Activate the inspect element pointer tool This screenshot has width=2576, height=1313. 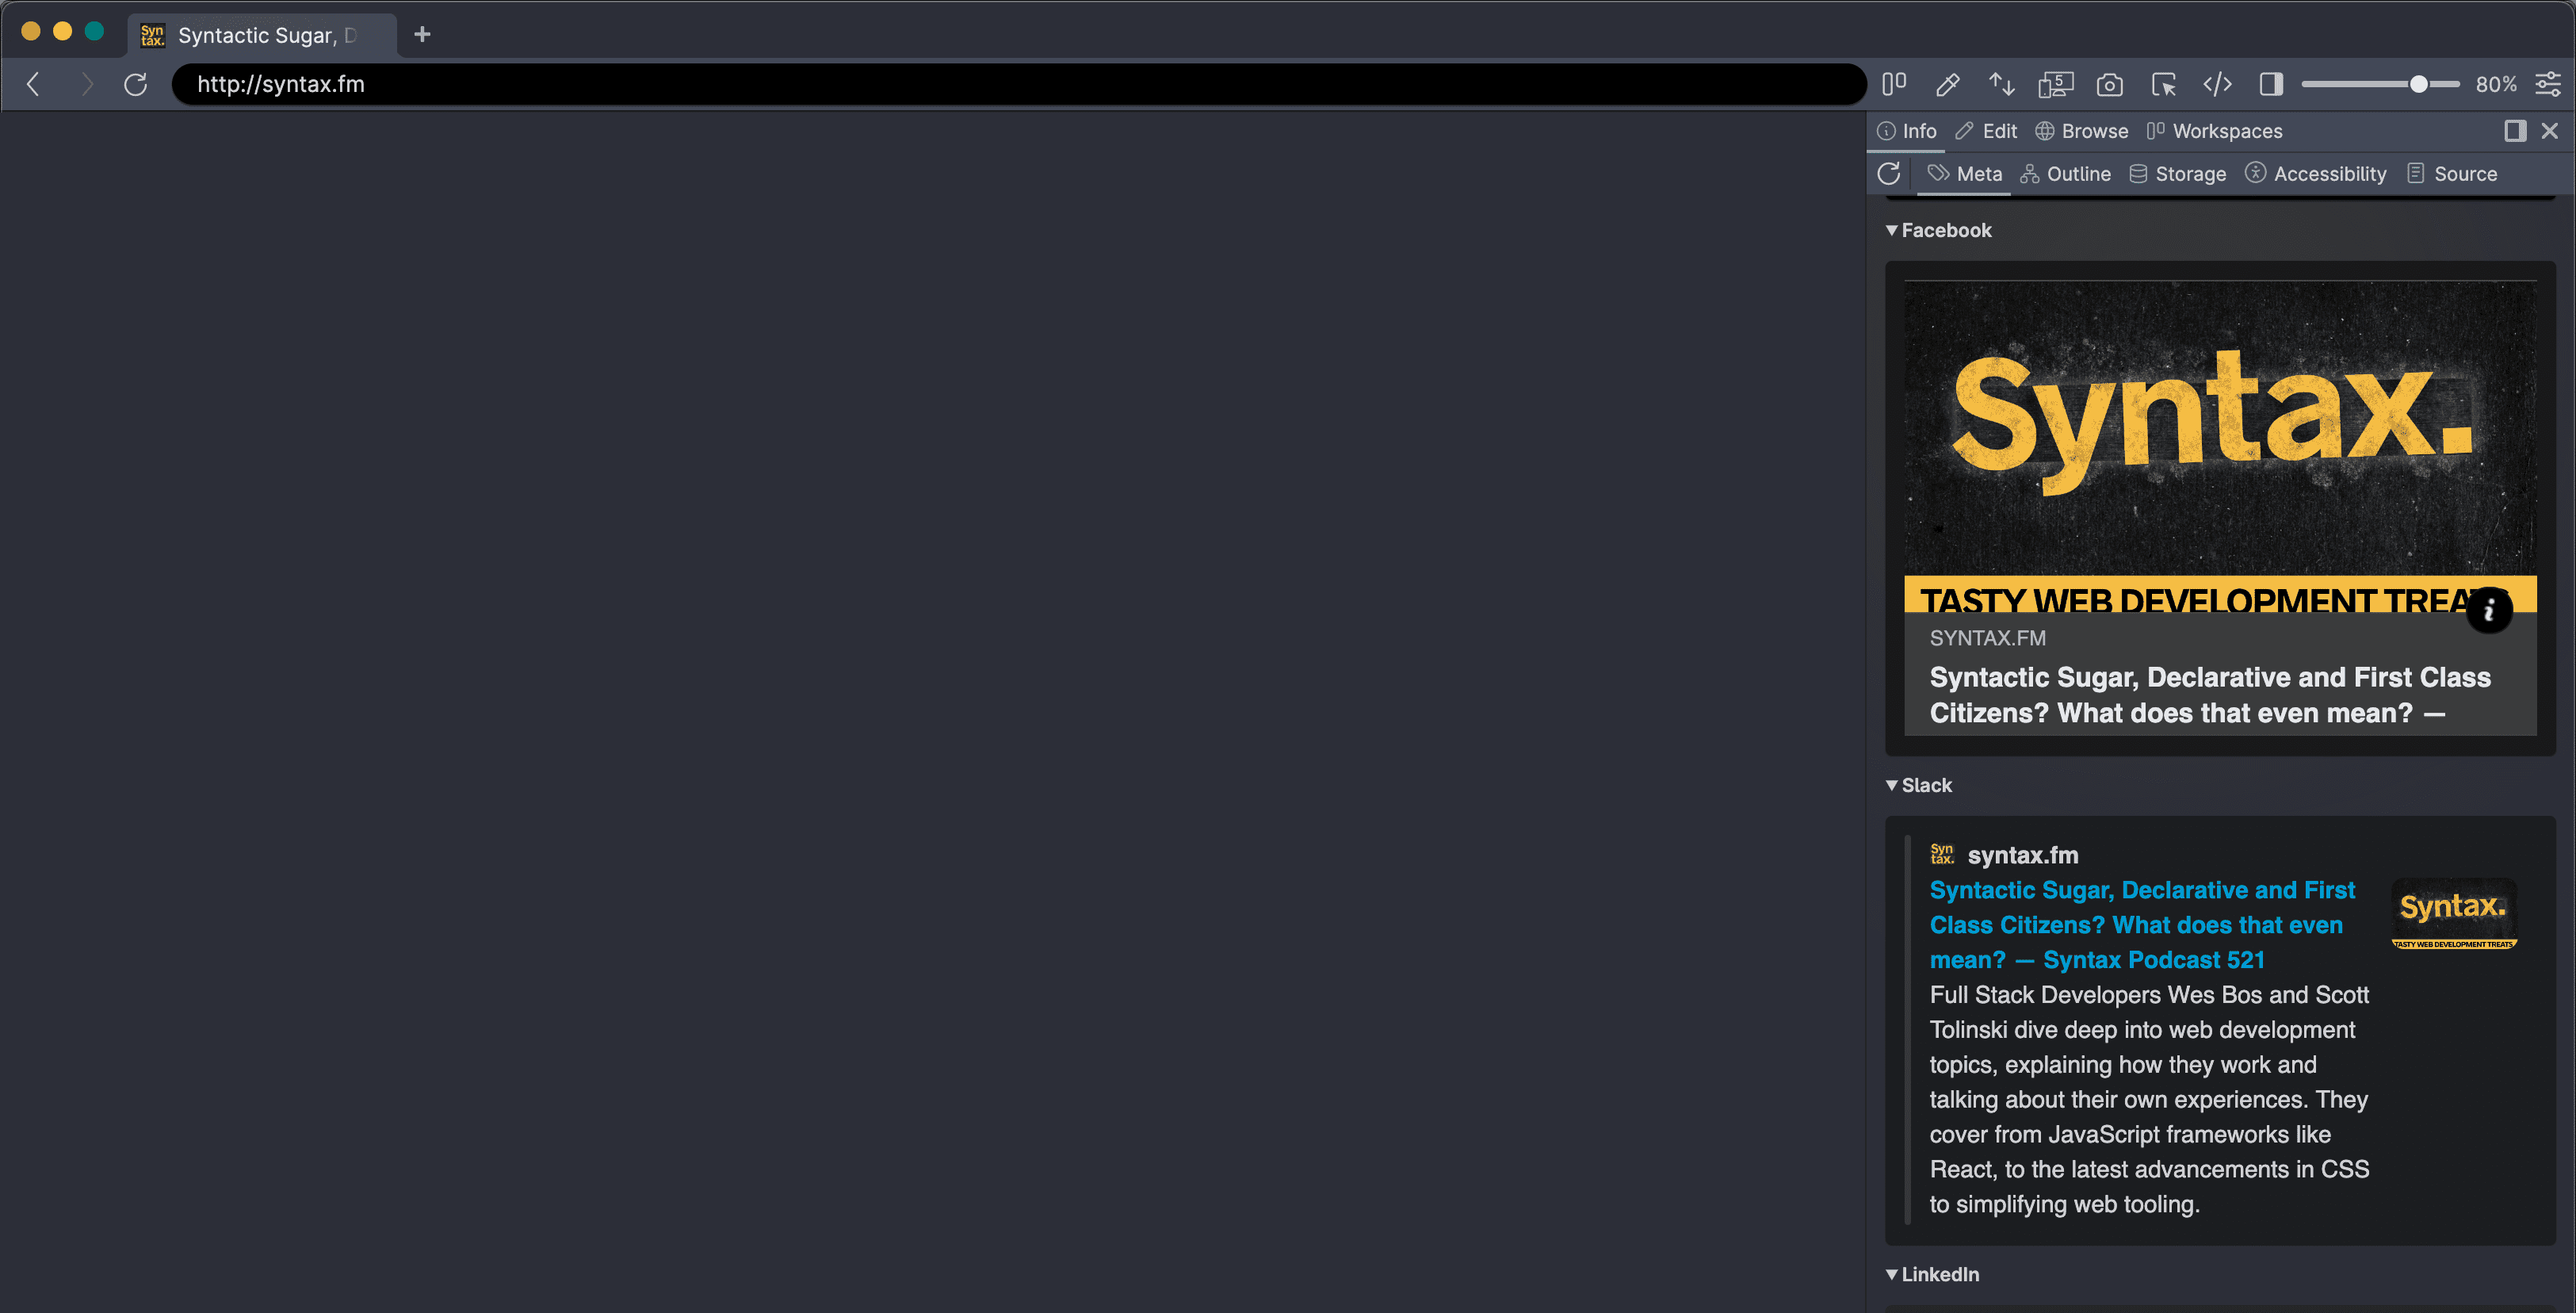tap(2164, 84)
